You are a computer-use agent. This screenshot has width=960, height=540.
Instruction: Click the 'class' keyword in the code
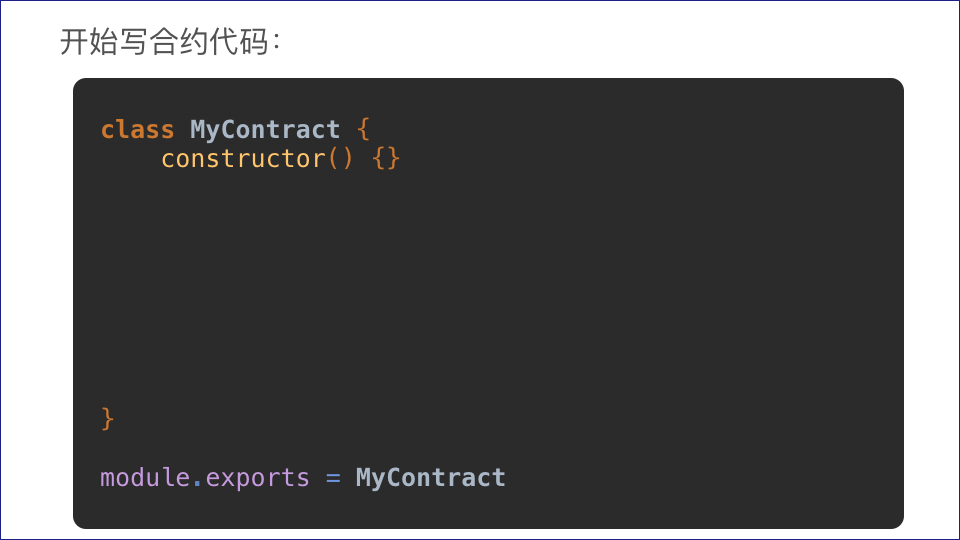click(x=137, y=130)
